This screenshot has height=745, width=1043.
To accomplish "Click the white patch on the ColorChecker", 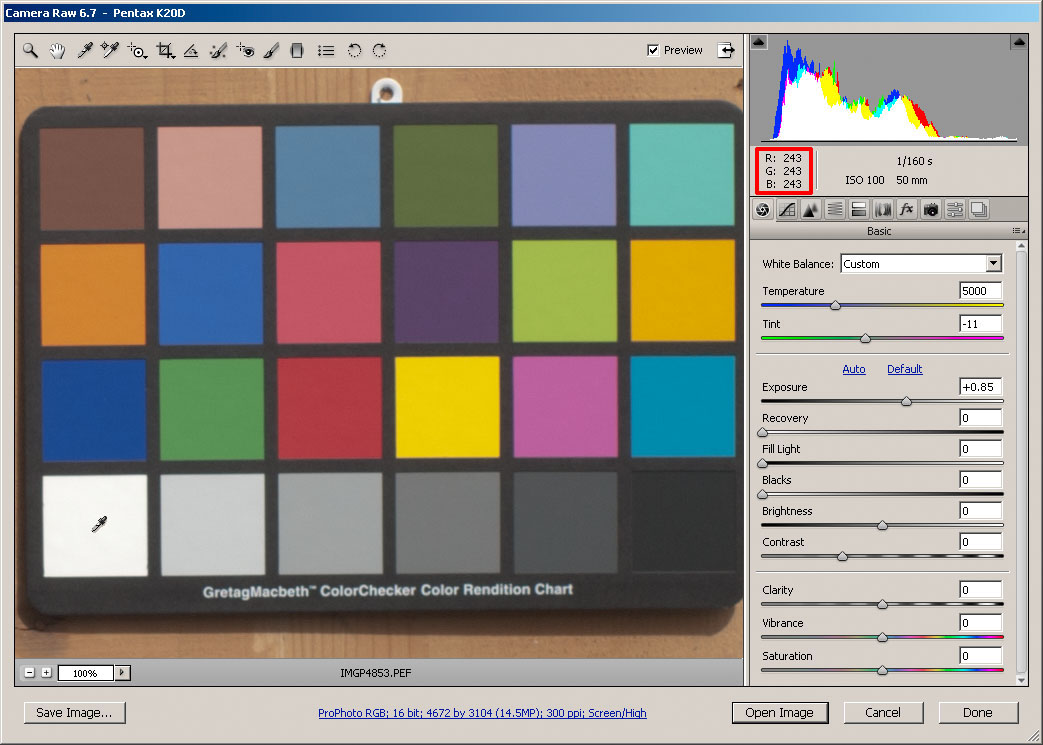I will 95,525.
